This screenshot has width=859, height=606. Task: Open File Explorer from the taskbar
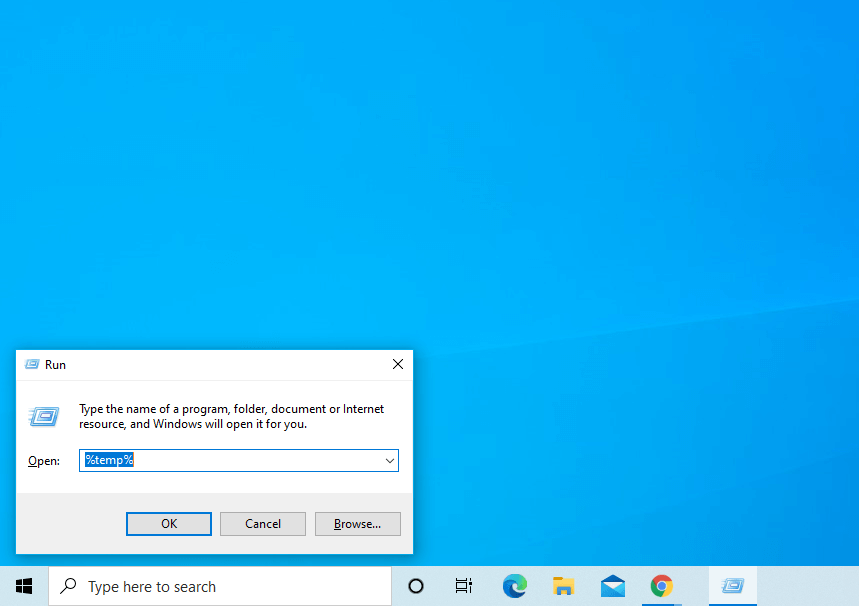click(x=563, y=586)
